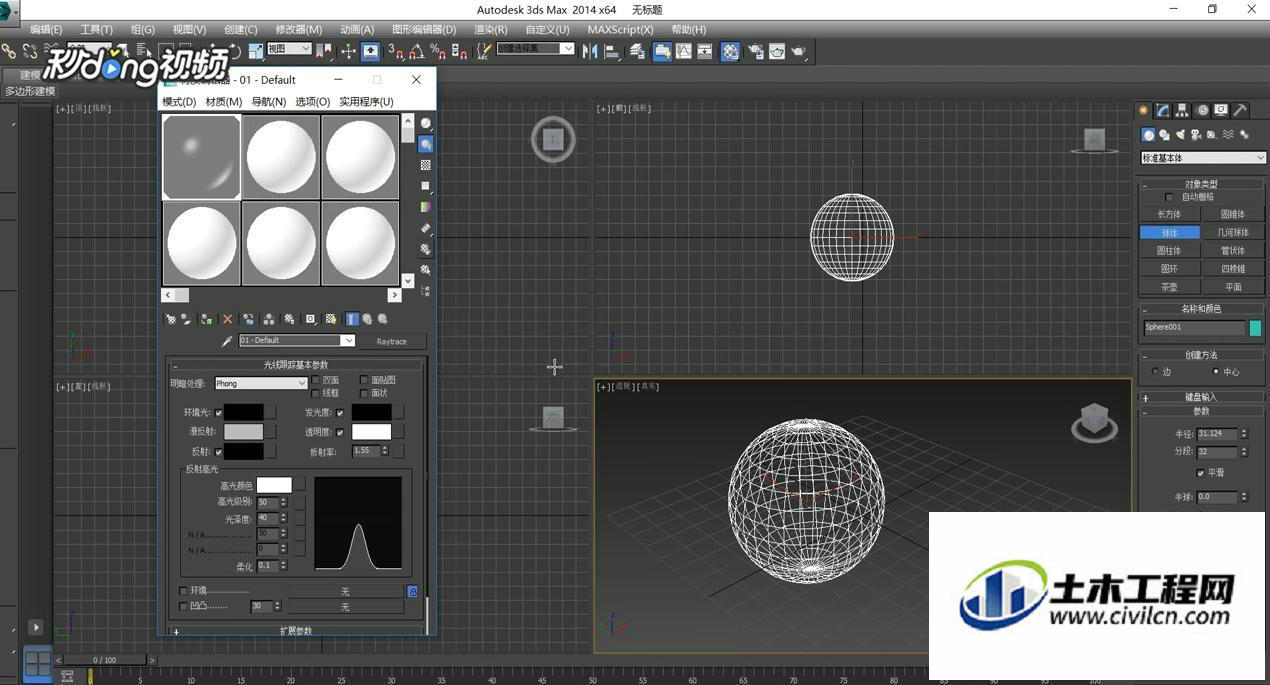Open the Create tab in command panel

click(1144, 110)
